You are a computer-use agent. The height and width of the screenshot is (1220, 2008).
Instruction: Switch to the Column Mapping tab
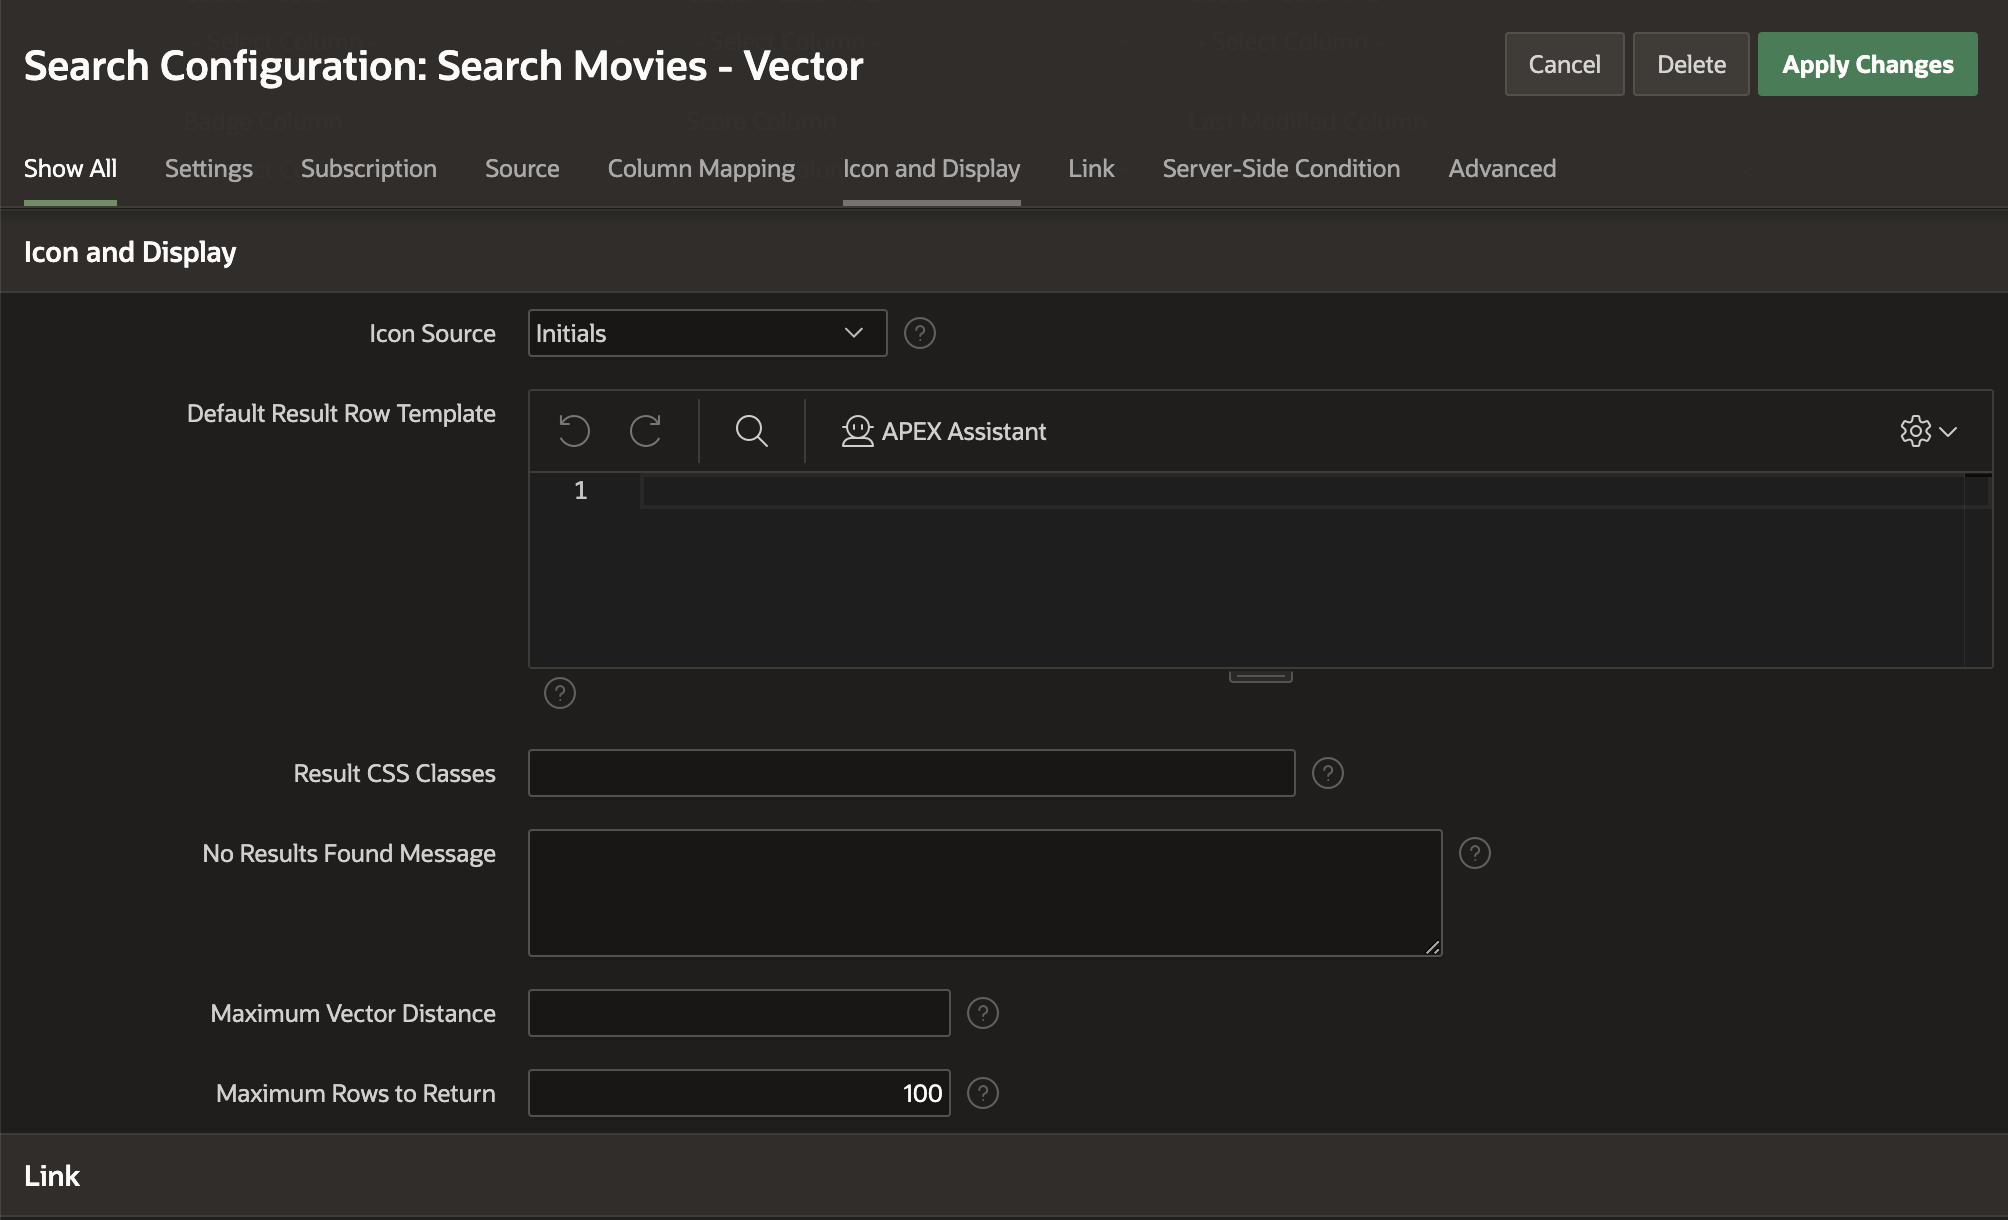tap(701, 168)
